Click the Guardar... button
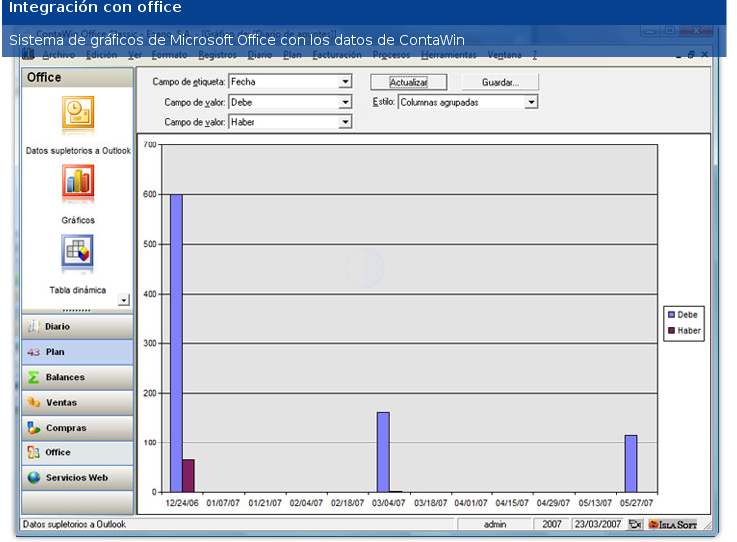 (500, 82)
